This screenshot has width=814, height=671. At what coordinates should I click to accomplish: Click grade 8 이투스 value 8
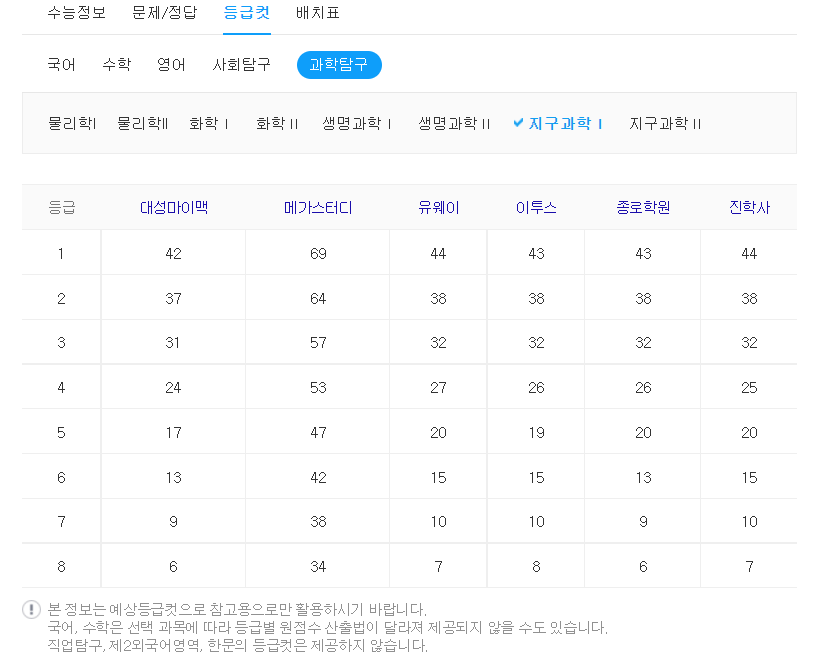pos(536,566)
